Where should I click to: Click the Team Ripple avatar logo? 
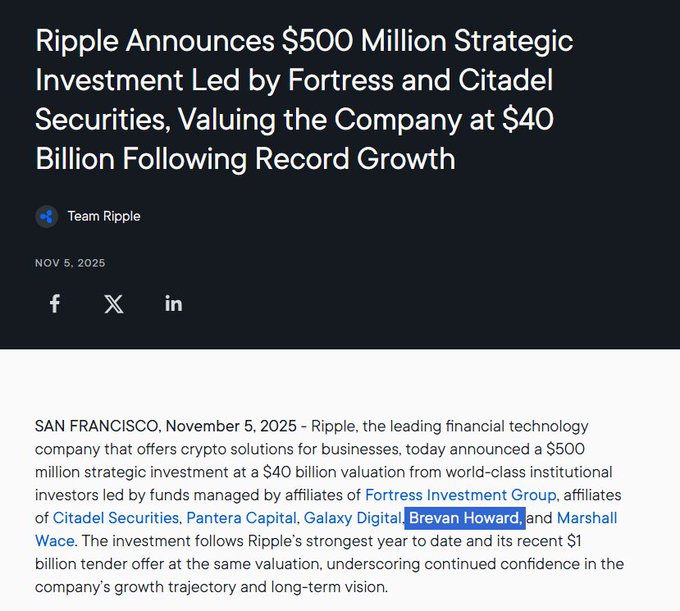(46, 216)
